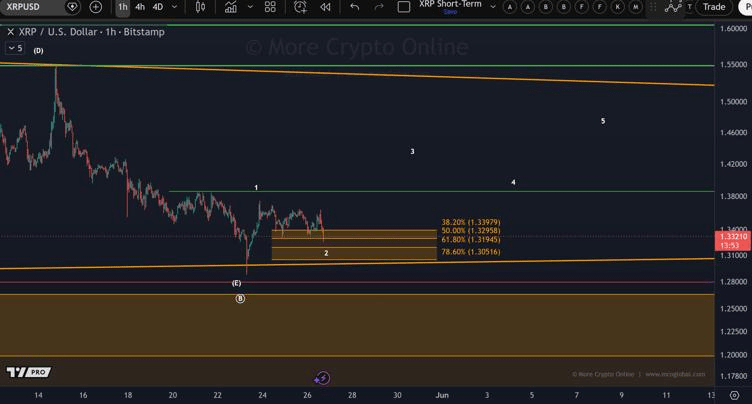This screenshot has height=404, width=752.
Task: Switch to the 4h timeframe
Action: tap(140, 7)
